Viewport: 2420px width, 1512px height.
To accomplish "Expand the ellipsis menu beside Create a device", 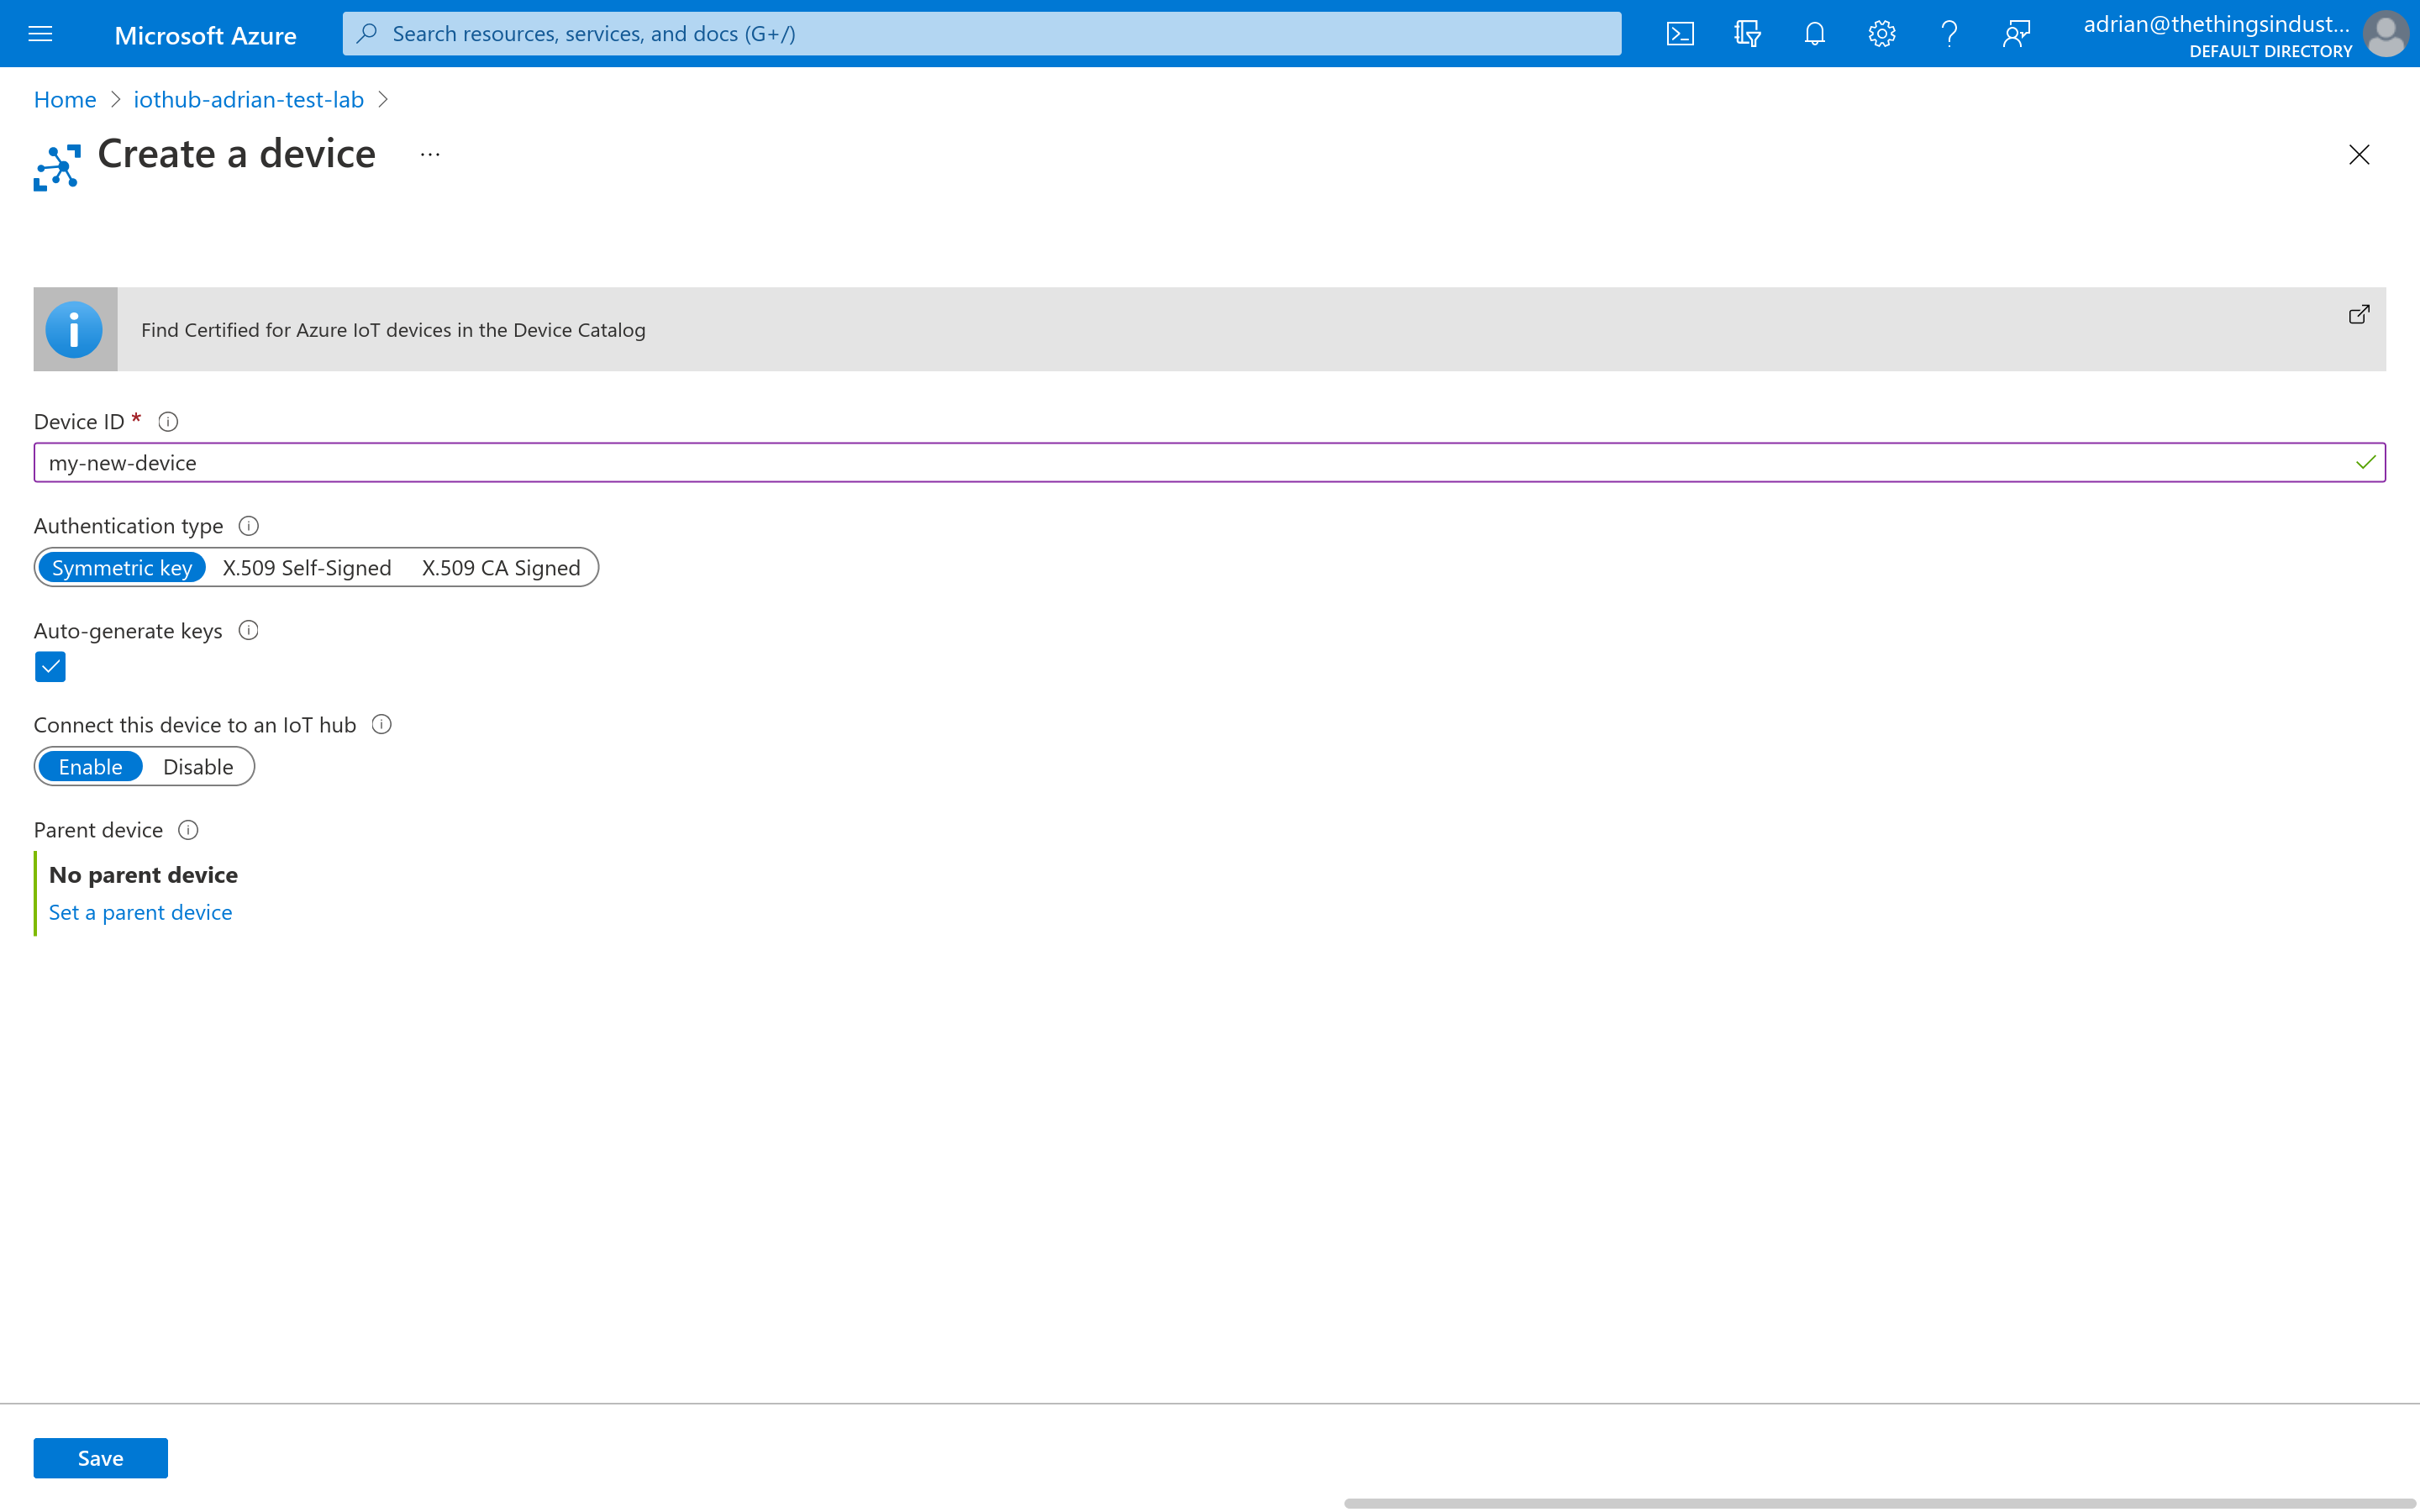I will 430,154.
